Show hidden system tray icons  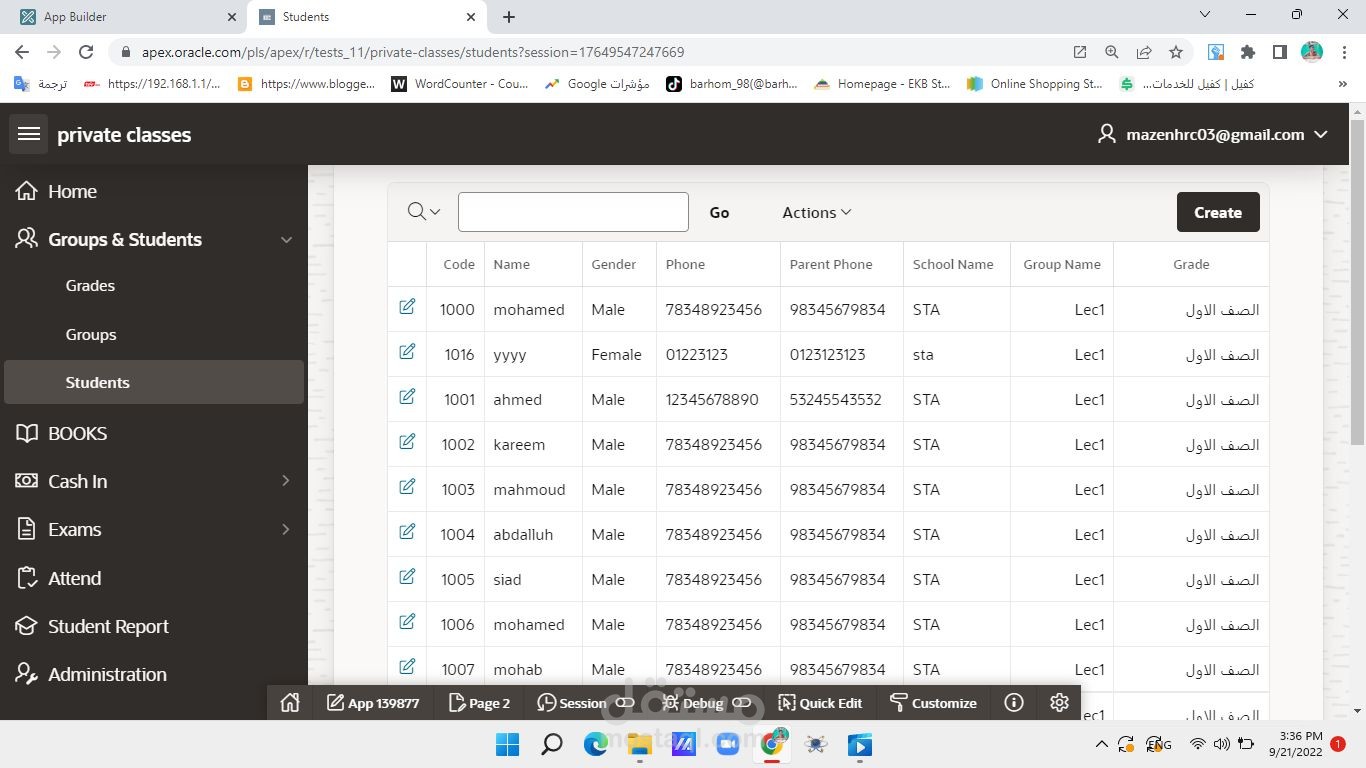tap(1102, 744)
